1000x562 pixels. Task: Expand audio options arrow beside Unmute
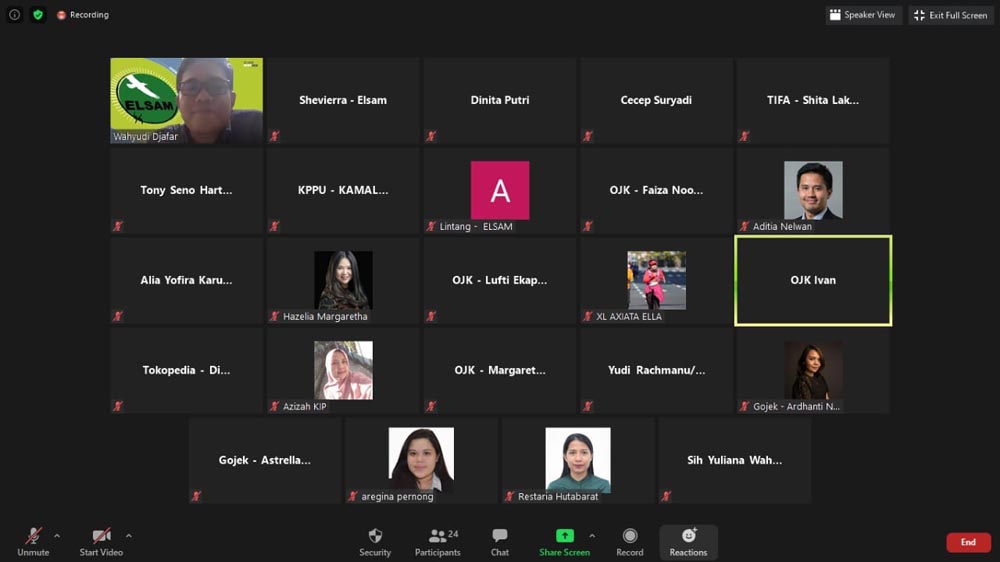point(57,536)
